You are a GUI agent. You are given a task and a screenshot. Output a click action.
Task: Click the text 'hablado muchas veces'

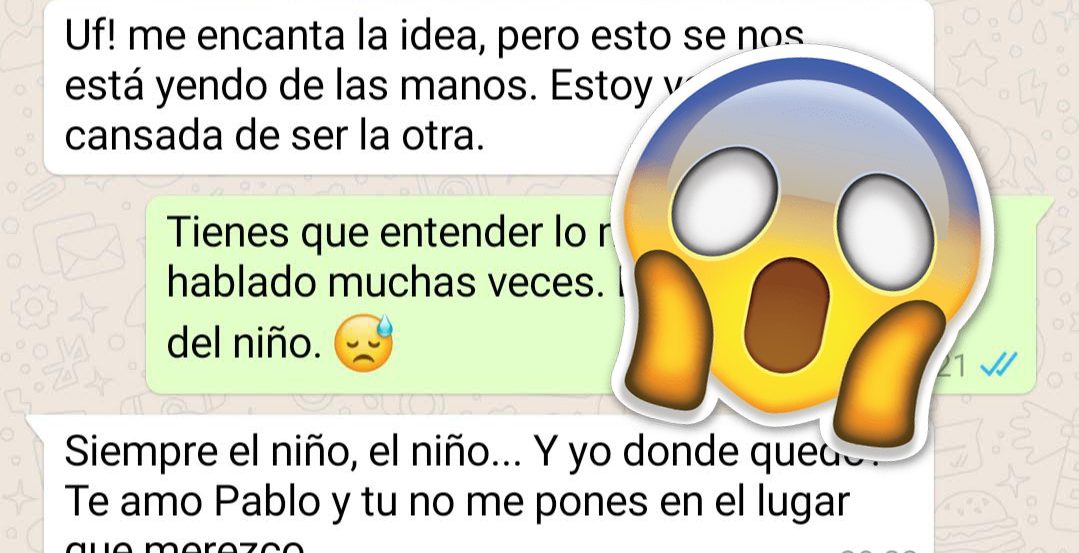[382, 284]
